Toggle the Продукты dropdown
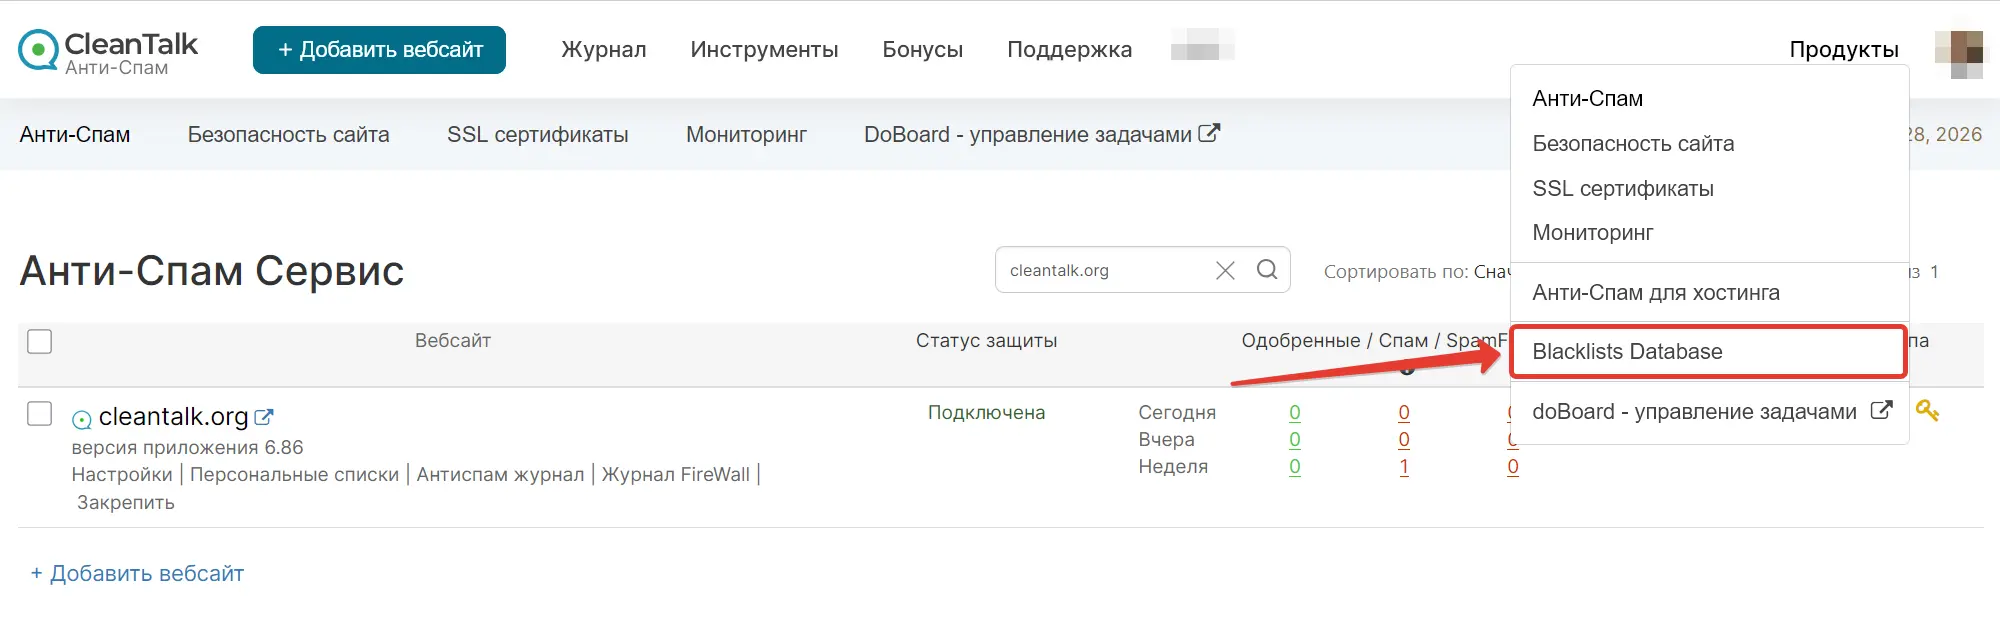2000x632 pixels. (x=1844, y=50)
